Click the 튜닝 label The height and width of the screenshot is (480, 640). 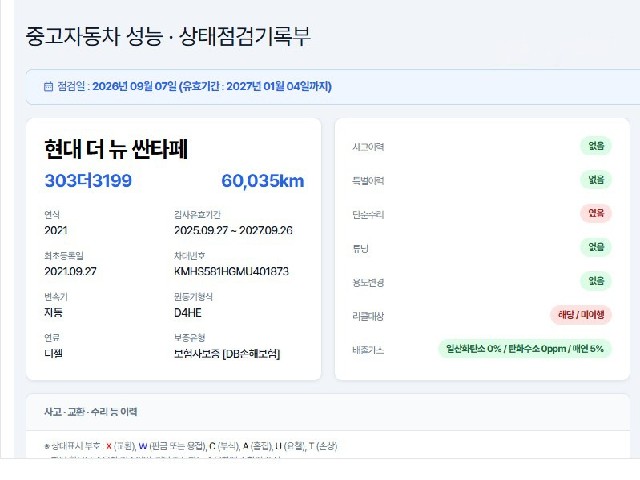click(x=360, y=248)
